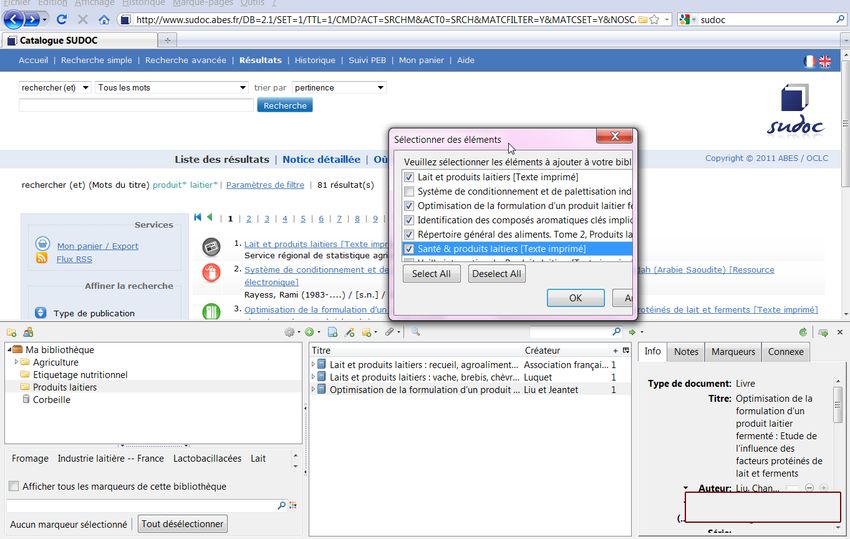Click the SUDOC search text field
Image resolution: width=850 pixels, height=539 pixels.
pos(136,105)
